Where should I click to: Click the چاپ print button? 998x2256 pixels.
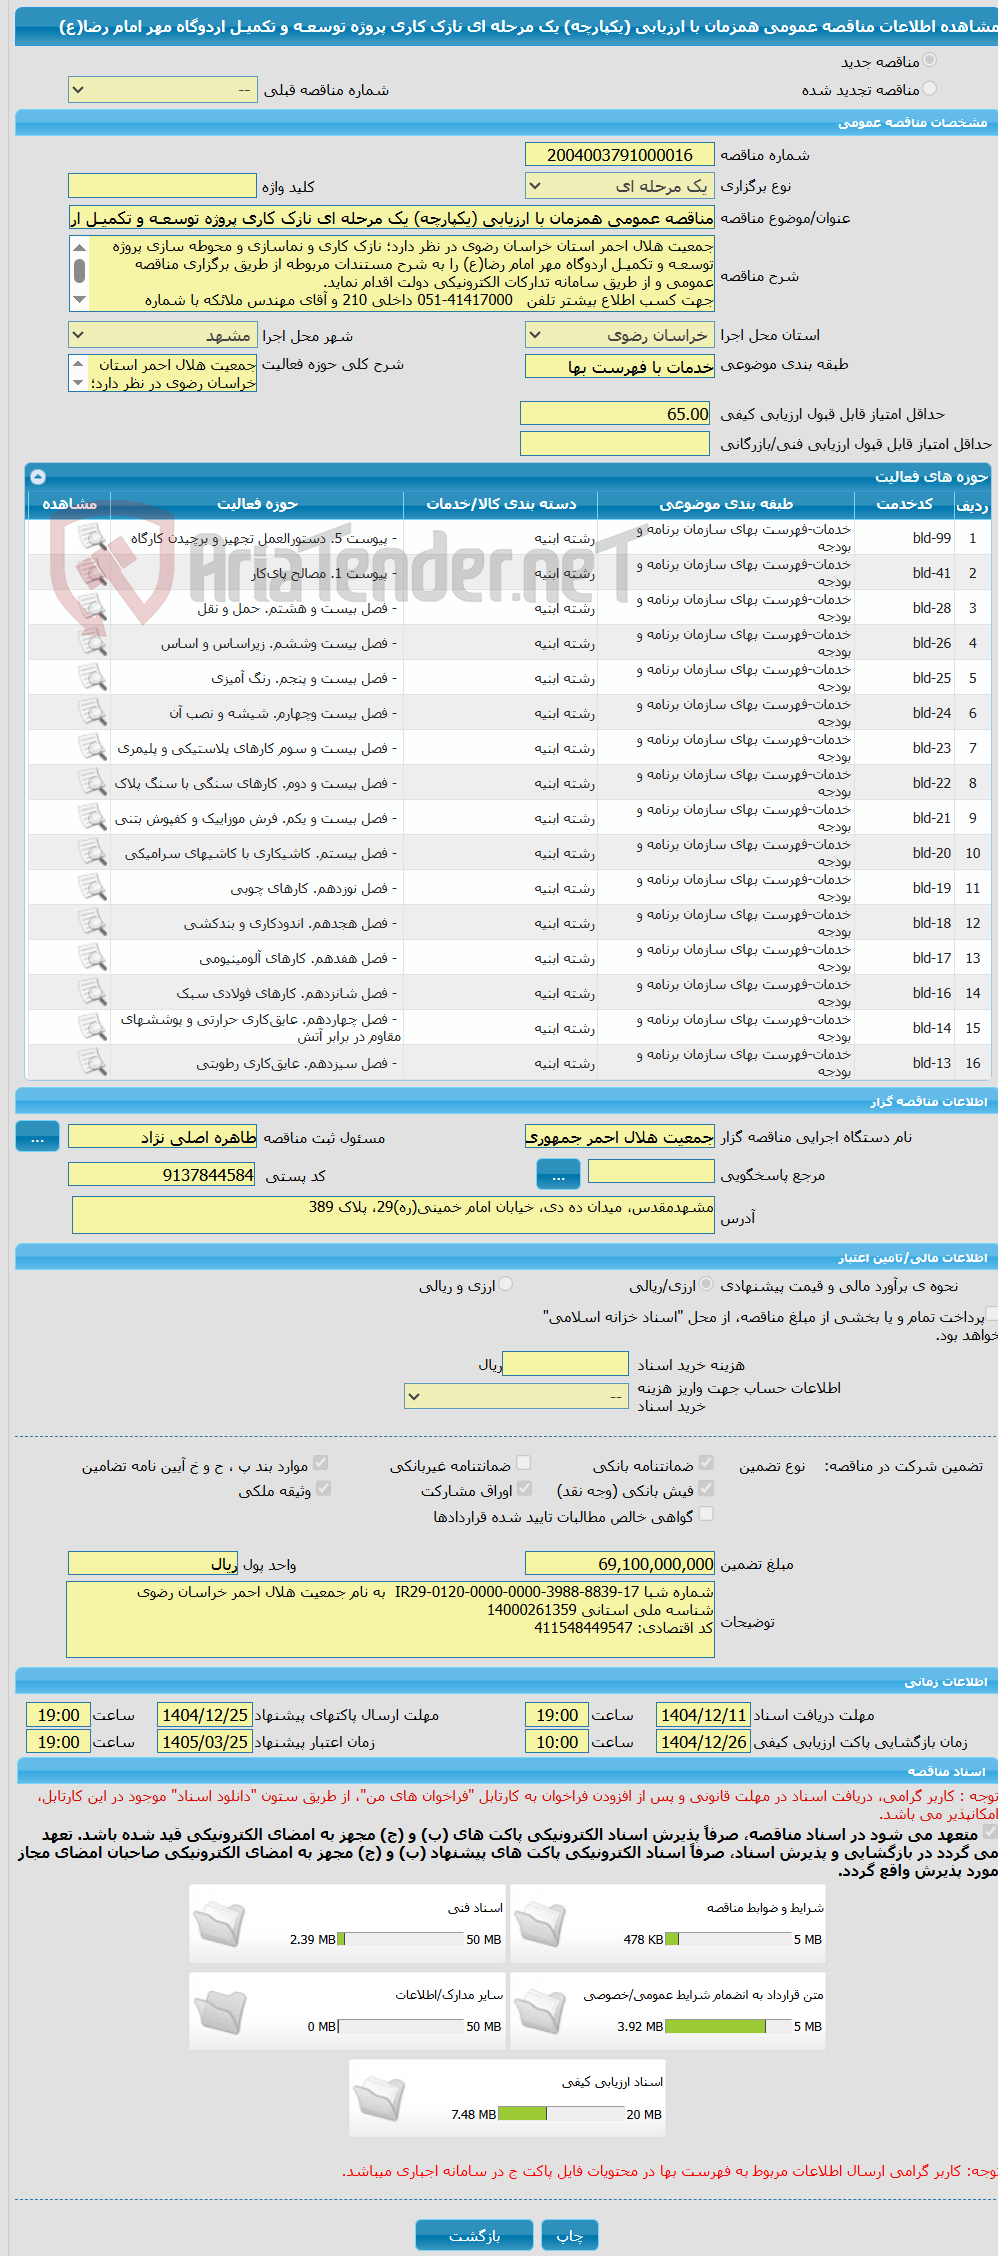569,2235
